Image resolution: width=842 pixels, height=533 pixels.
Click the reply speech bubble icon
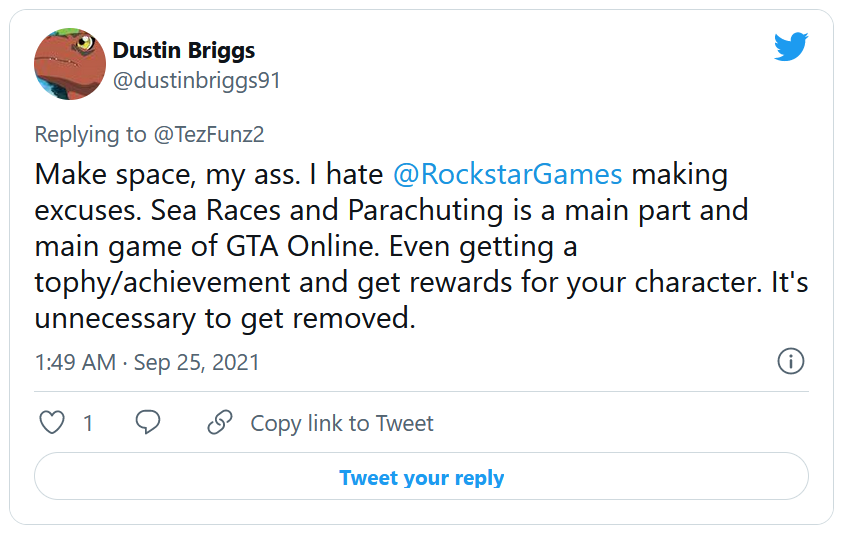pos(148,423)
